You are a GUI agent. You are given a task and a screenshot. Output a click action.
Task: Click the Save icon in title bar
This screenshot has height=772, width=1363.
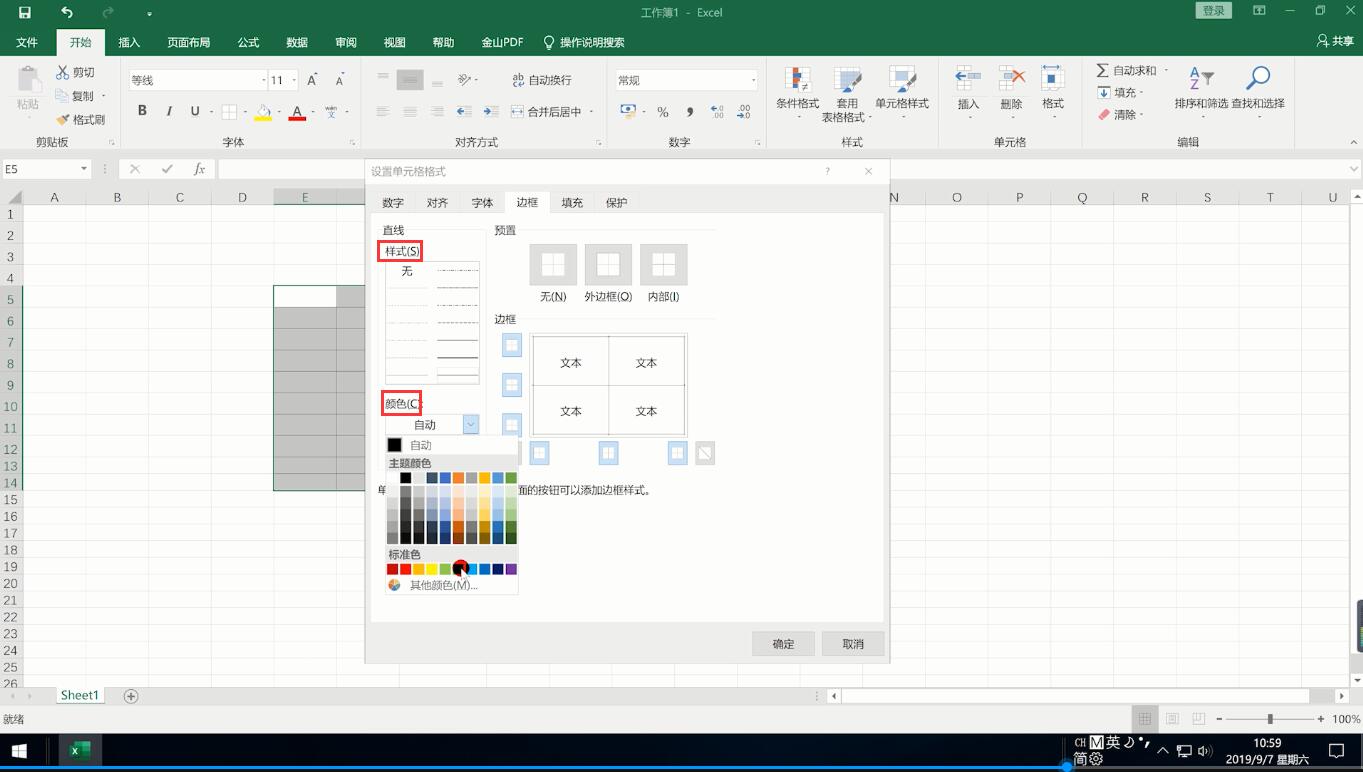24,13
